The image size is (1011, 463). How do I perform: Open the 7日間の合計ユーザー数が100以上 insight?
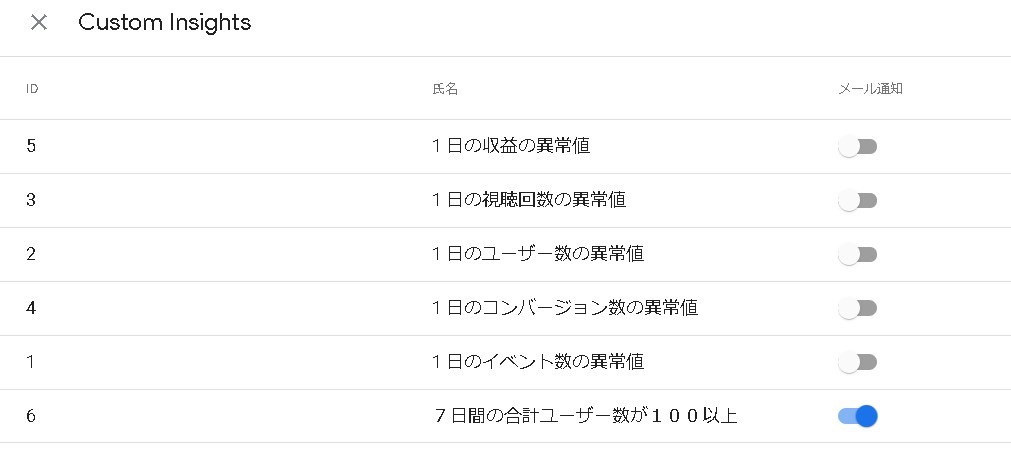tap(585, 416)
